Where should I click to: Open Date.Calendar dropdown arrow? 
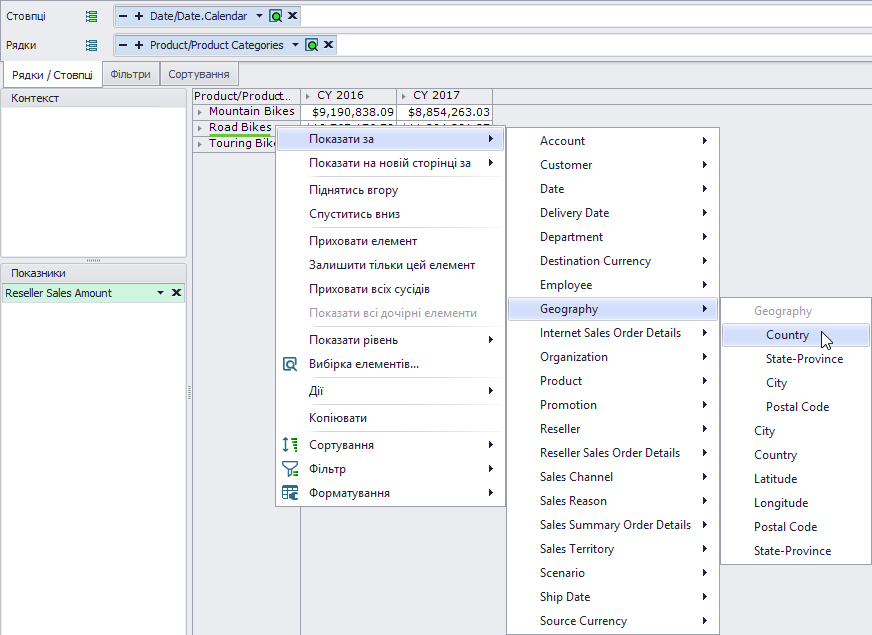pyautogui.click(x=259, y=16)
